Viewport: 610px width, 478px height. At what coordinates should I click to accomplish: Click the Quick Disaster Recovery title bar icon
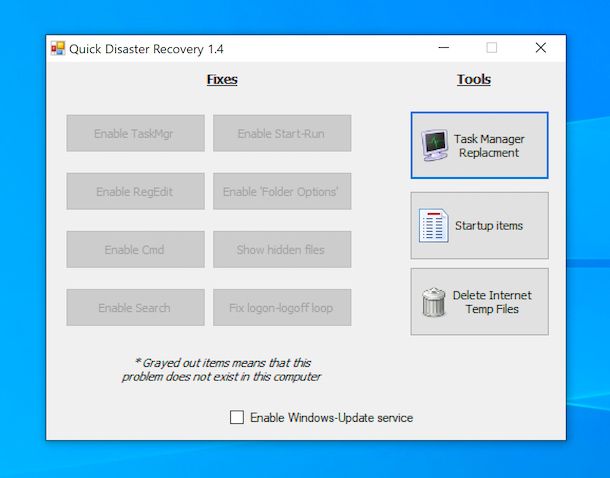tap(58, 49)
